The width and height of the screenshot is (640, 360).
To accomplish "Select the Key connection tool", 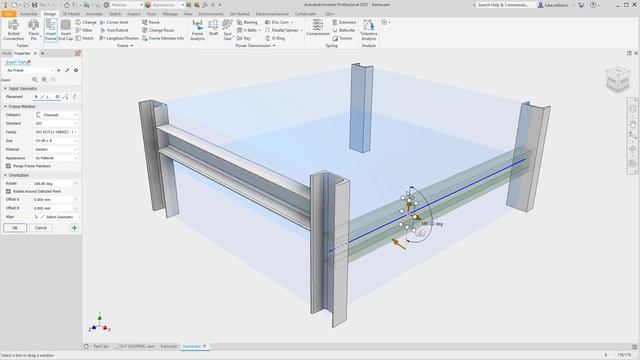I will [244, 38].
